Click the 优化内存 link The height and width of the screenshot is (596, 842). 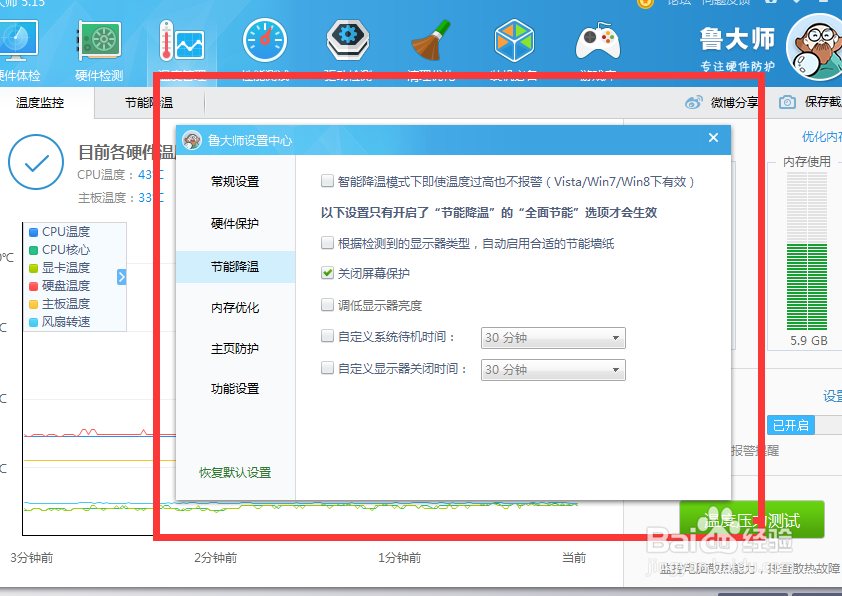point(822,137)
